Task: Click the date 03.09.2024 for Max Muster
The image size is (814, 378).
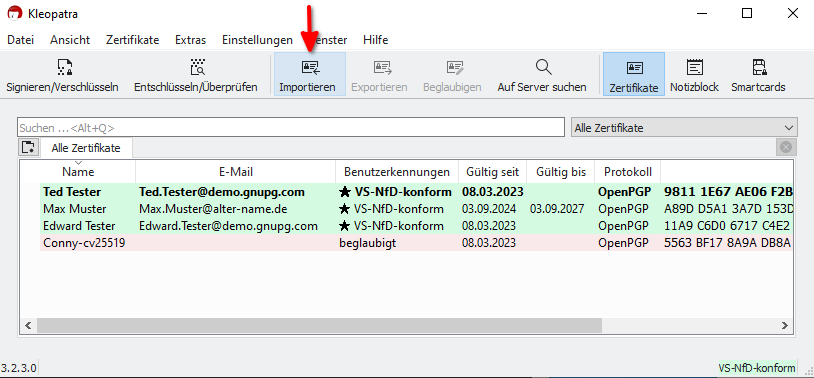Action: coord(489,209)
